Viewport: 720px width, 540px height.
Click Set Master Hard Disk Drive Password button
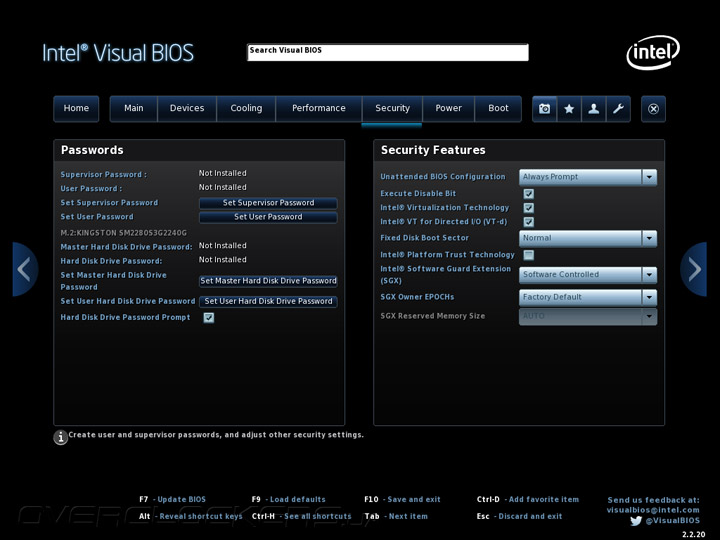[x=268, y=281]
